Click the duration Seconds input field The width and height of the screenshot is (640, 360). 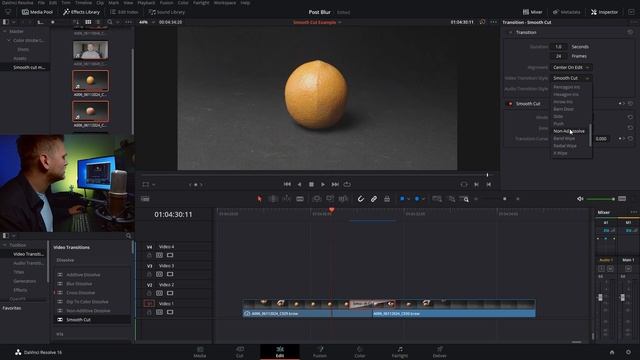[x=558, y=47]
